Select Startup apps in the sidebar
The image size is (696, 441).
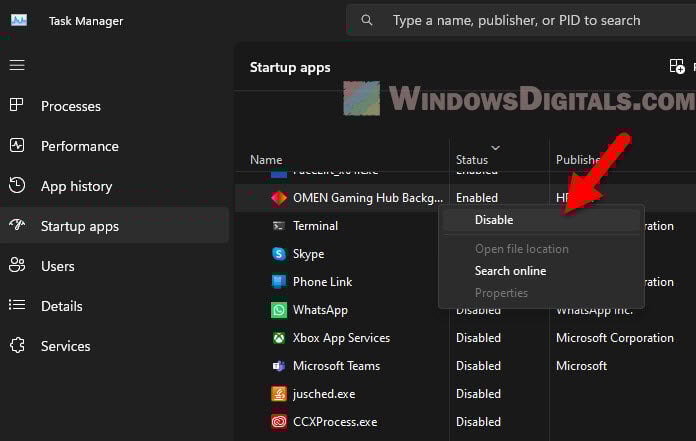coord(115,226)
